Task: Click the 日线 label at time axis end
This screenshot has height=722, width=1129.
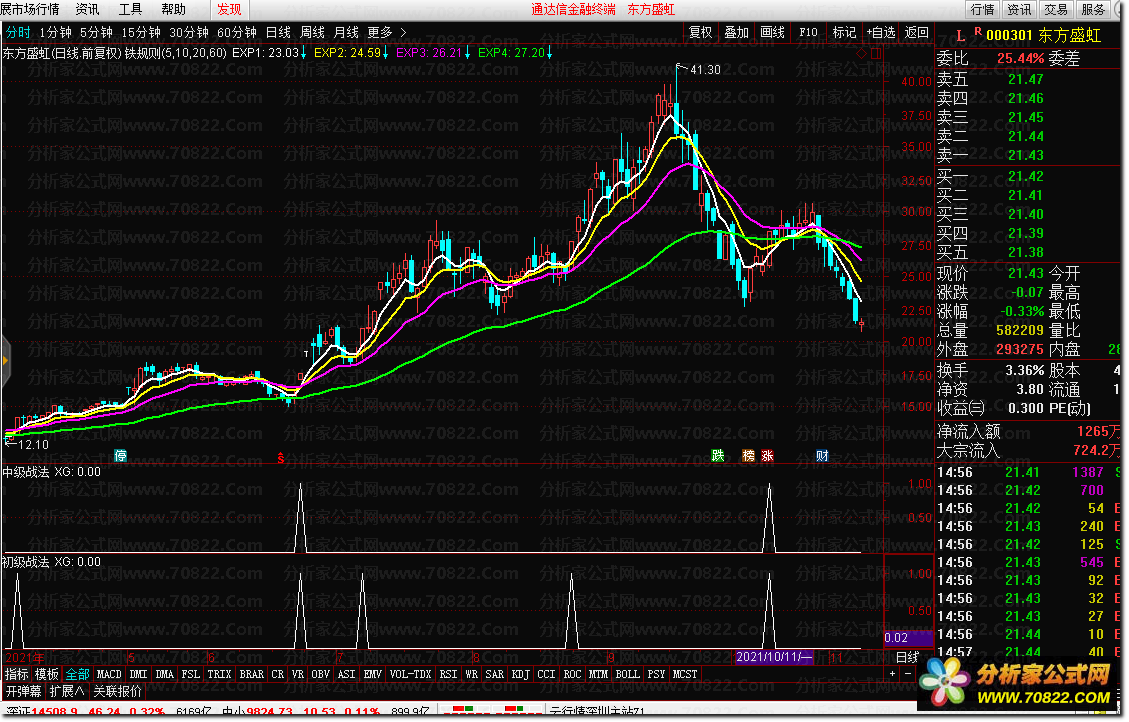Action: (x=907, y=657)
